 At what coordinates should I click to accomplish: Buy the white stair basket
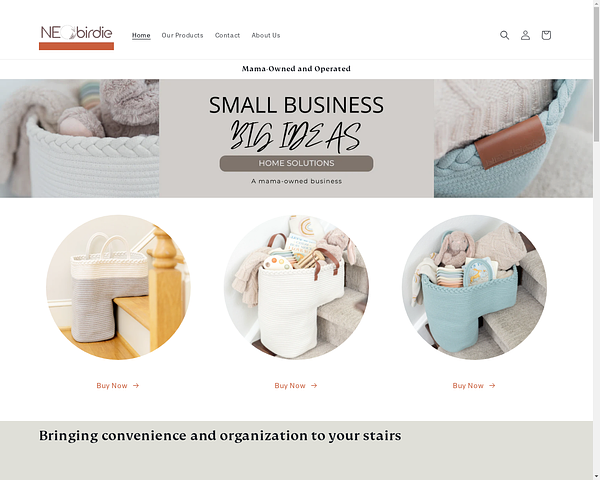296,385
